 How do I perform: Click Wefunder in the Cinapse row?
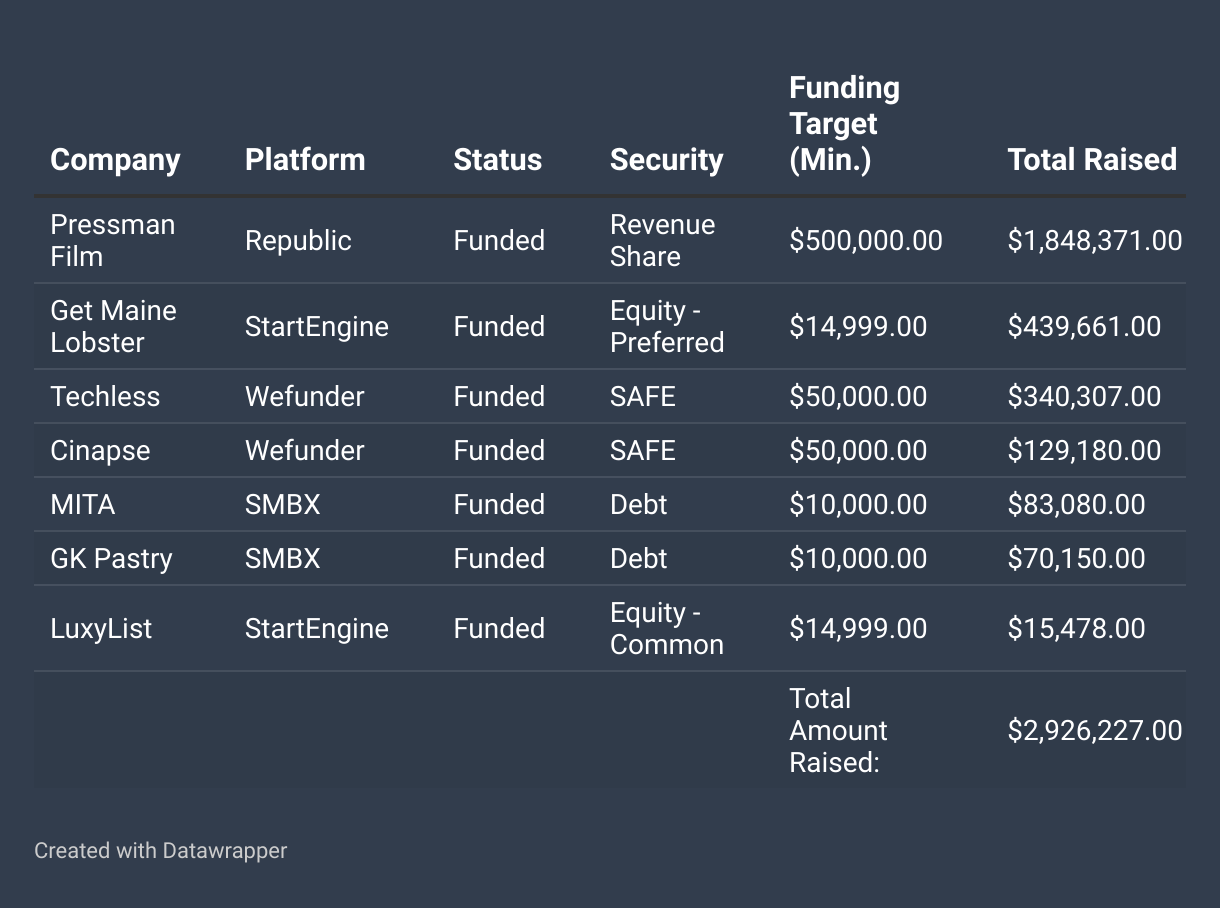(305, 450)
